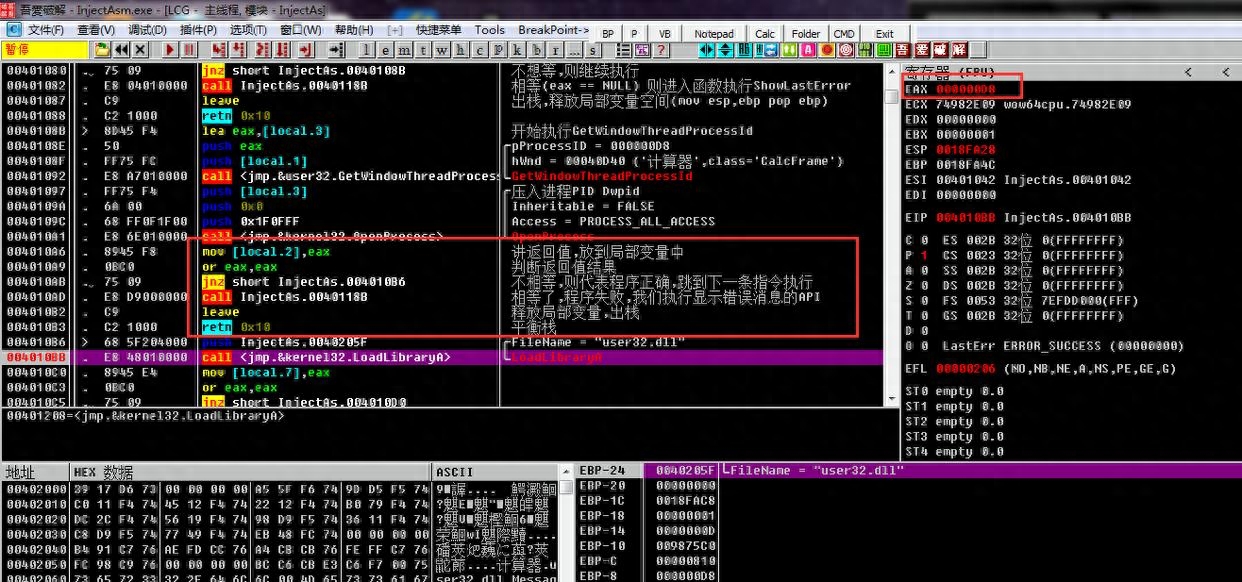
Task: Open References window with 'r' button
Action: click(556, 49)
